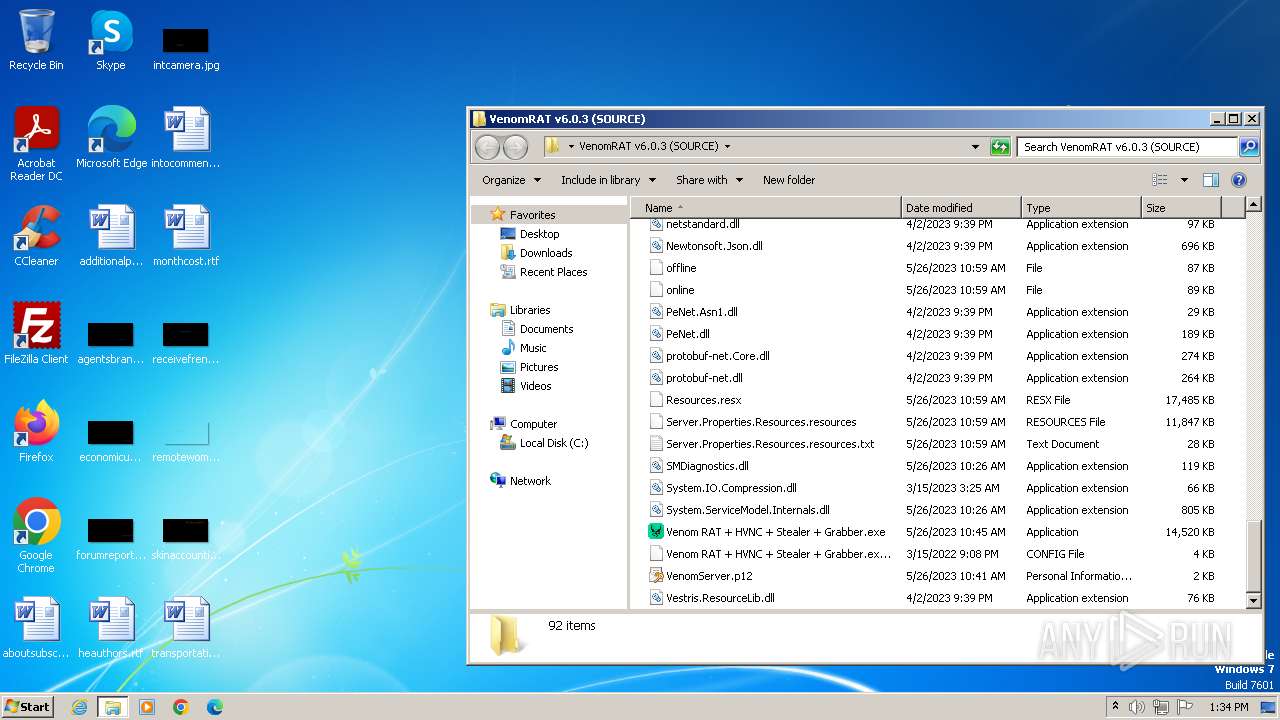Select intcamera.jpg desktop file
The width and height of the screenshot is (1280, 720).
[186, 48]
